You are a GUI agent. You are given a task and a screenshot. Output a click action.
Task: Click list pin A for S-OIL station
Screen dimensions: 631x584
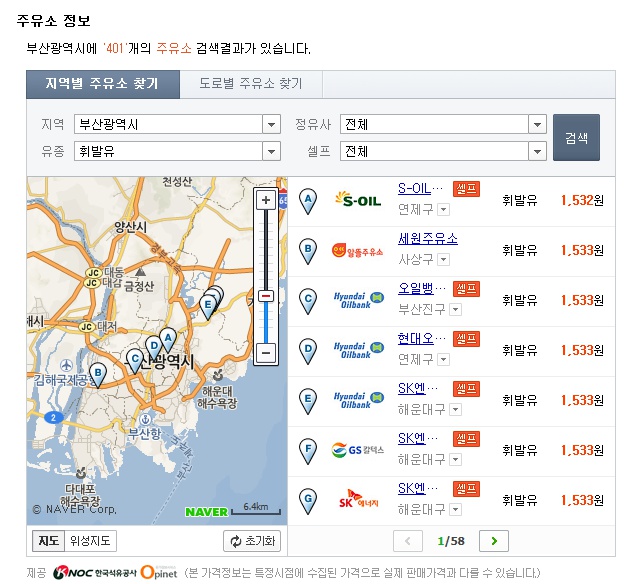click(308, 201)
